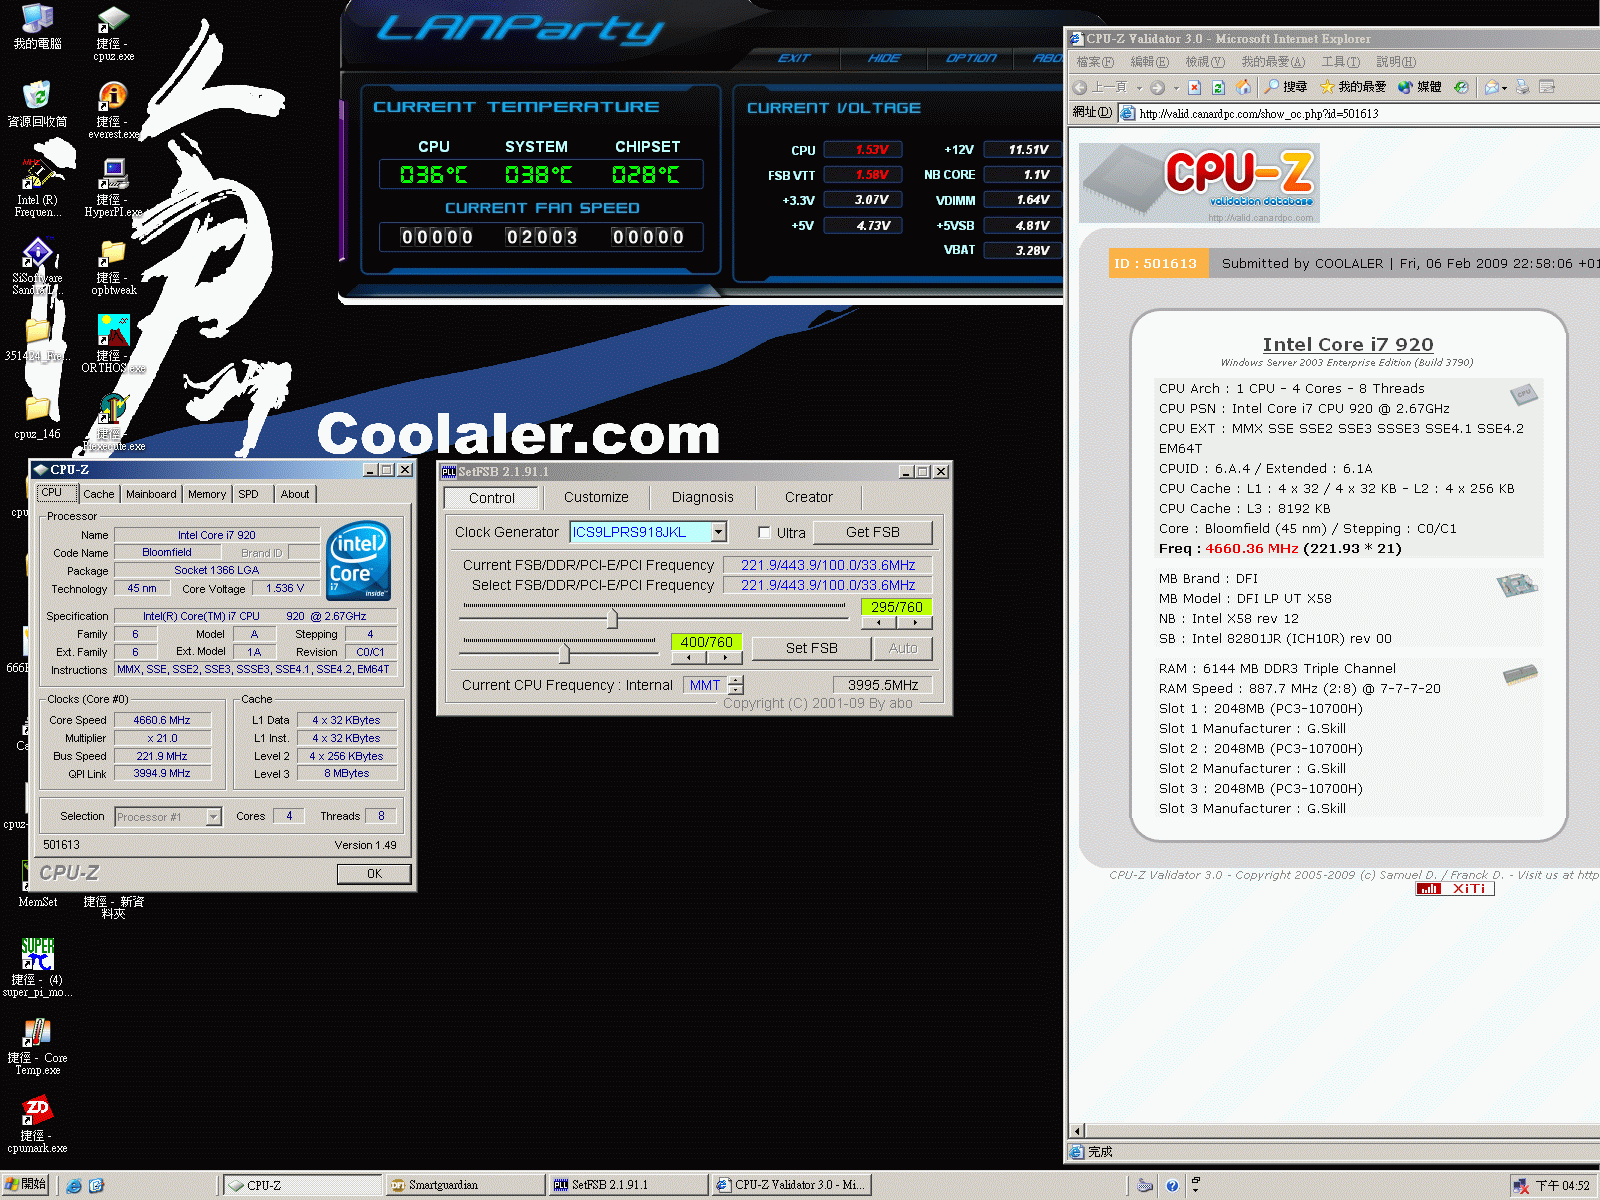1600x1200 pixels.
Task: Switch to Diagnosis tab in SetFSB
Action: [702, 497]
